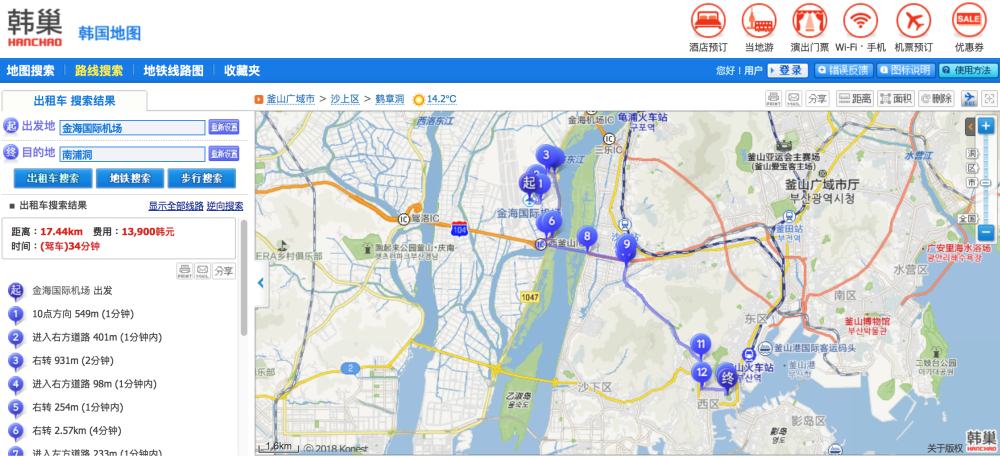Collapse the orange arrow tab beside zoom
1000x457 pixels.
(970, 126)
